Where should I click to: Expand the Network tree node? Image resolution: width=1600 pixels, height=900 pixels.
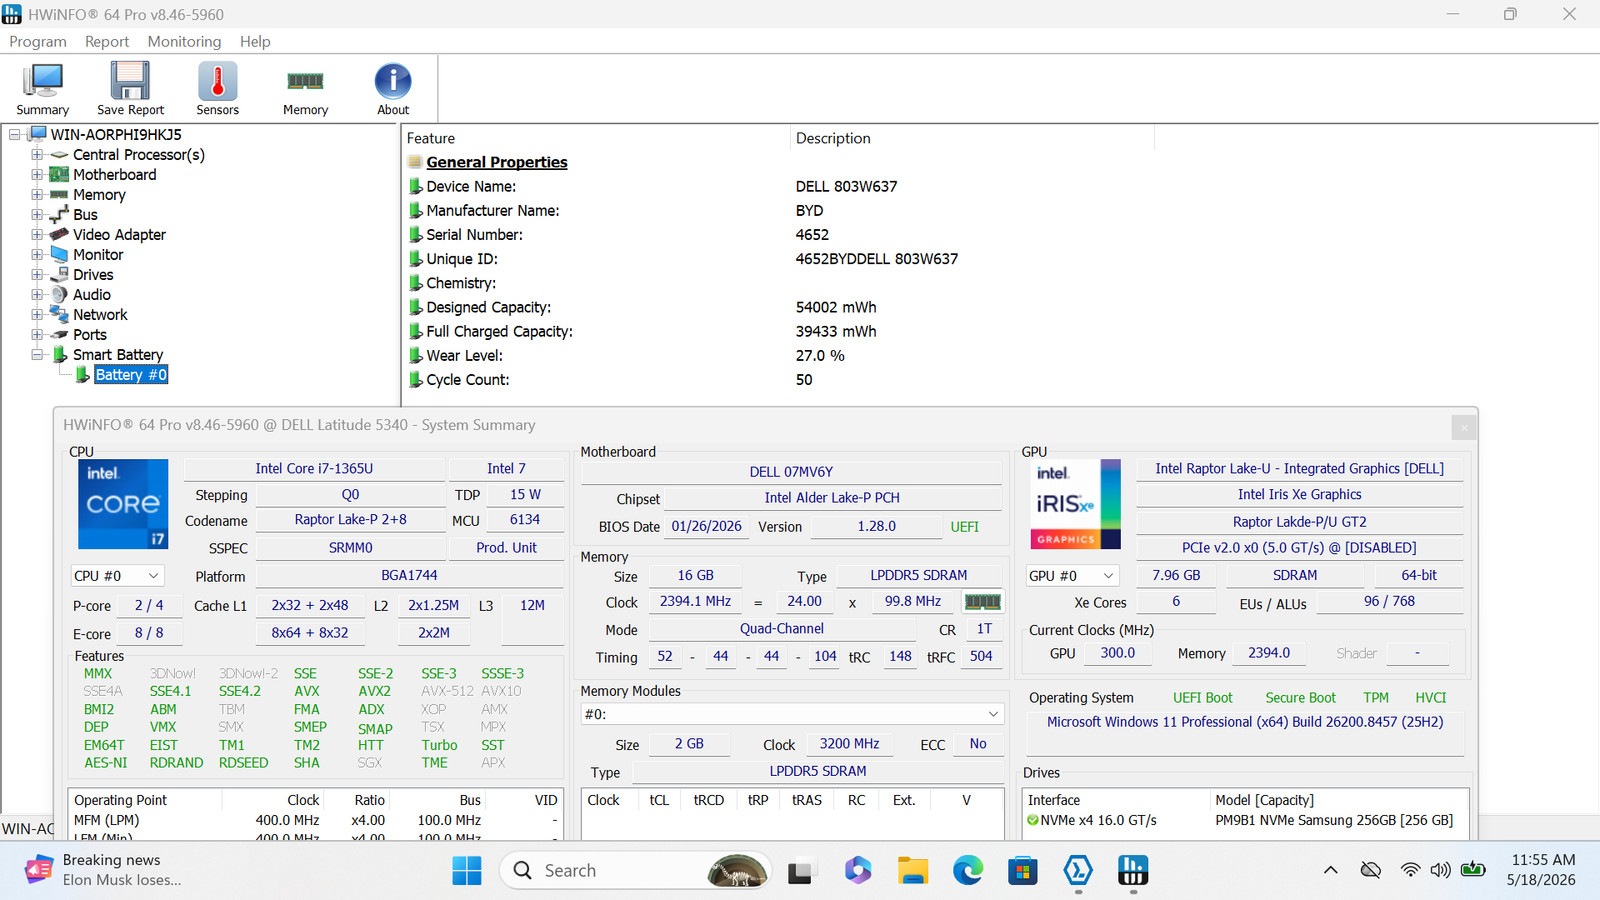click(37, 315)
